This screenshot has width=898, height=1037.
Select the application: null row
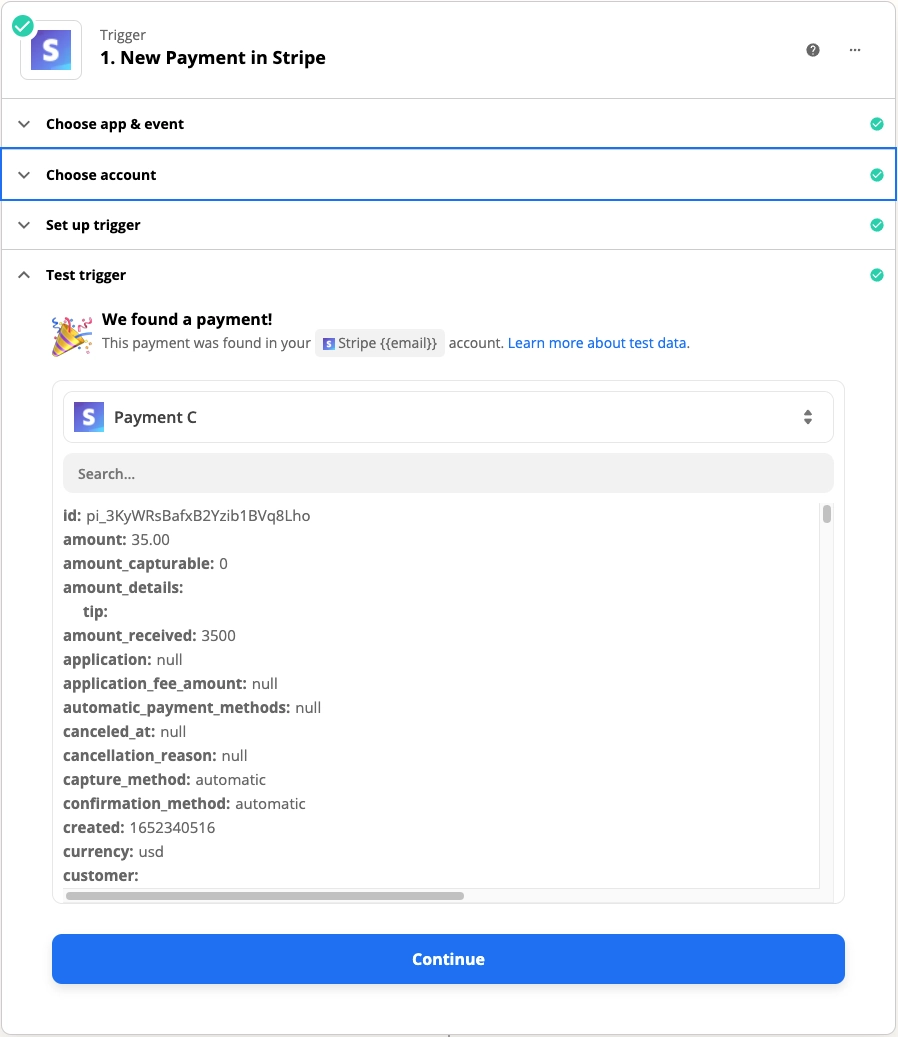122,660
